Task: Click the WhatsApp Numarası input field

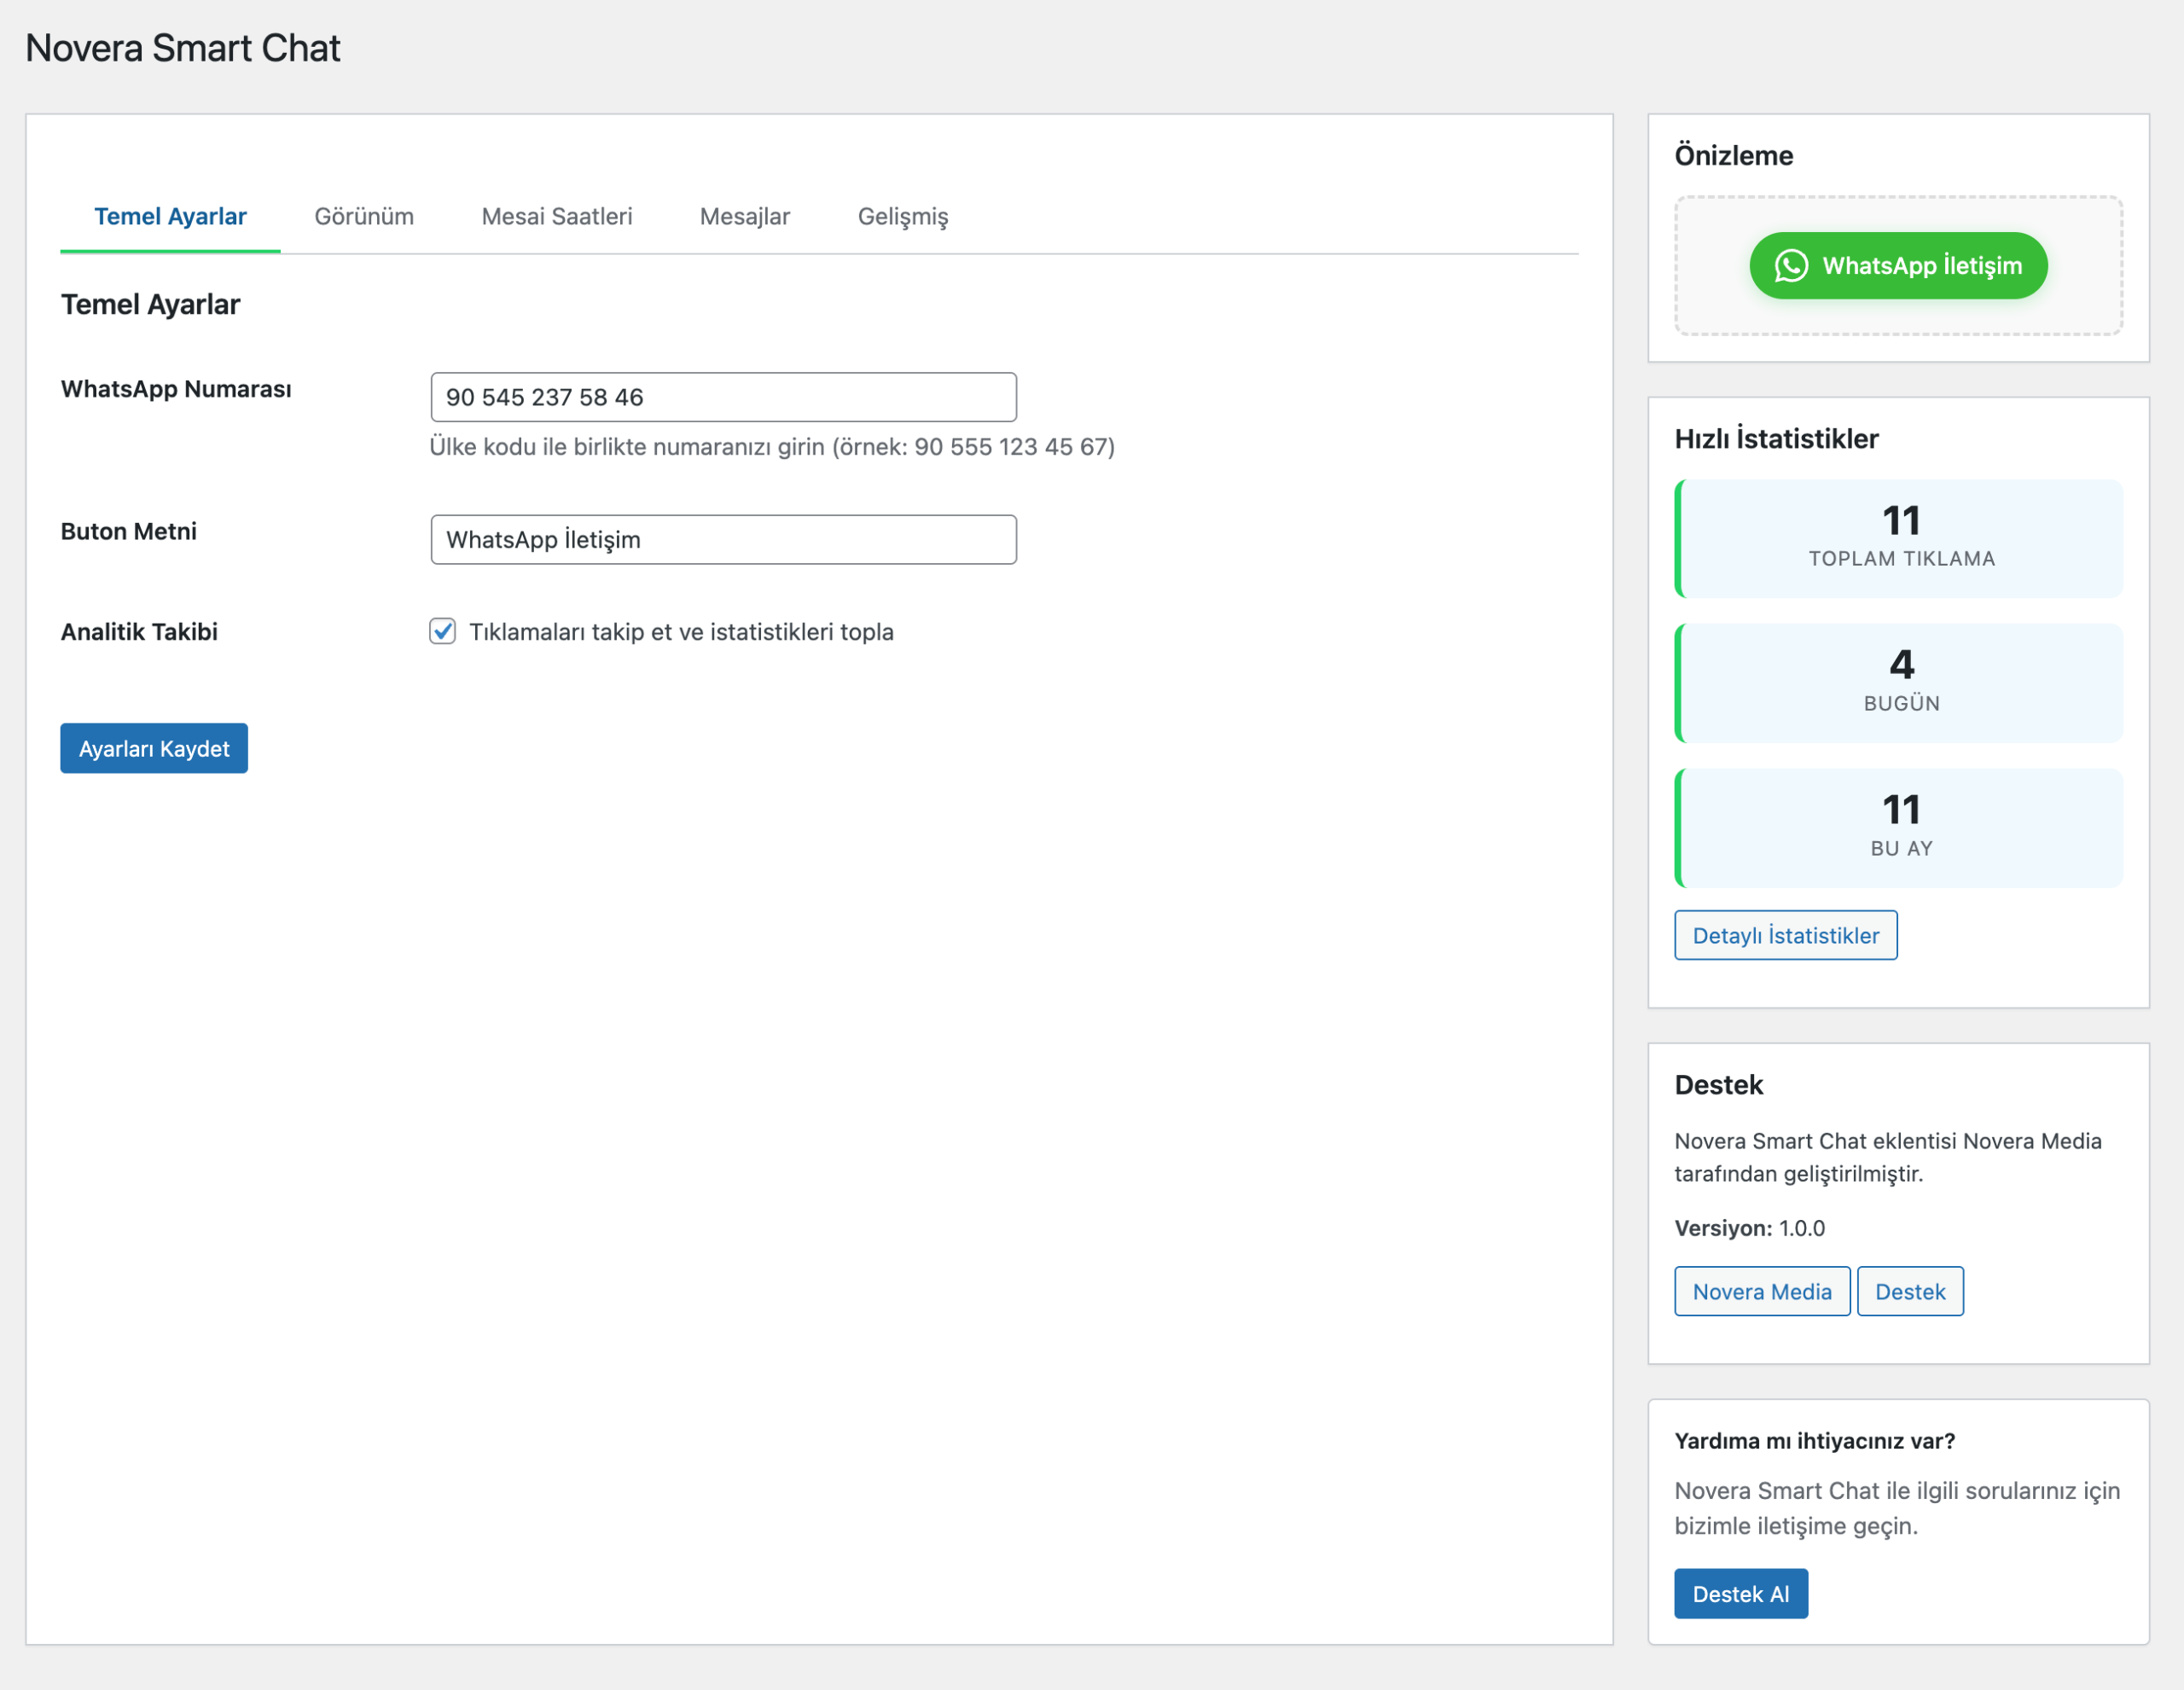Action: 723,397
